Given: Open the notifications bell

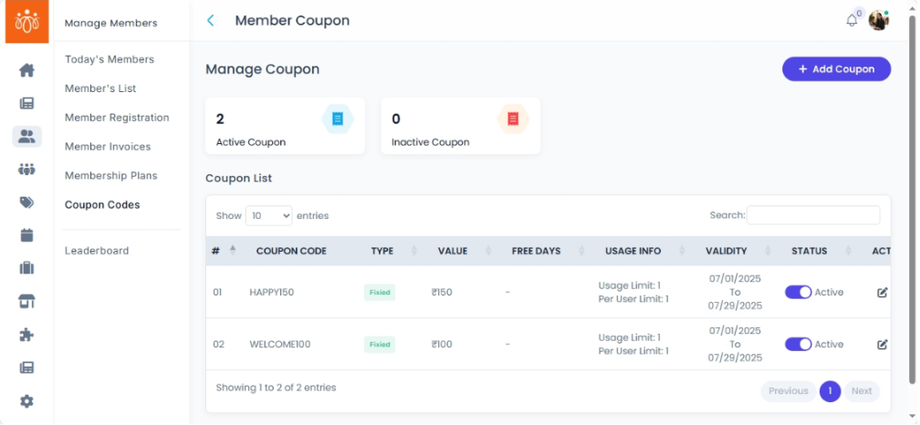Looking at the screenshot, I should point(852,20).
